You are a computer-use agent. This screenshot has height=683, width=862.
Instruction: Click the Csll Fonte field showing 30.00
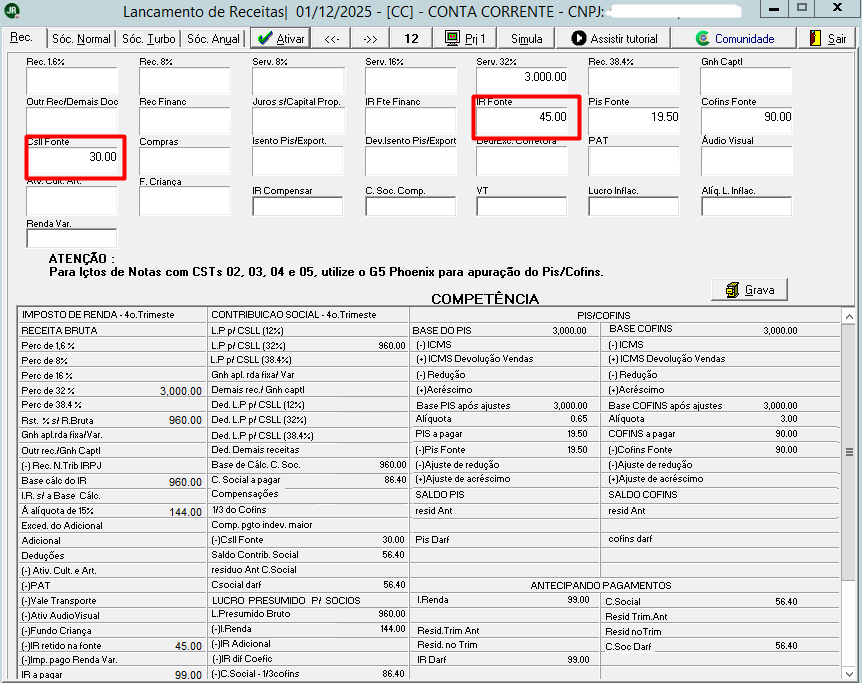point(73,161)
